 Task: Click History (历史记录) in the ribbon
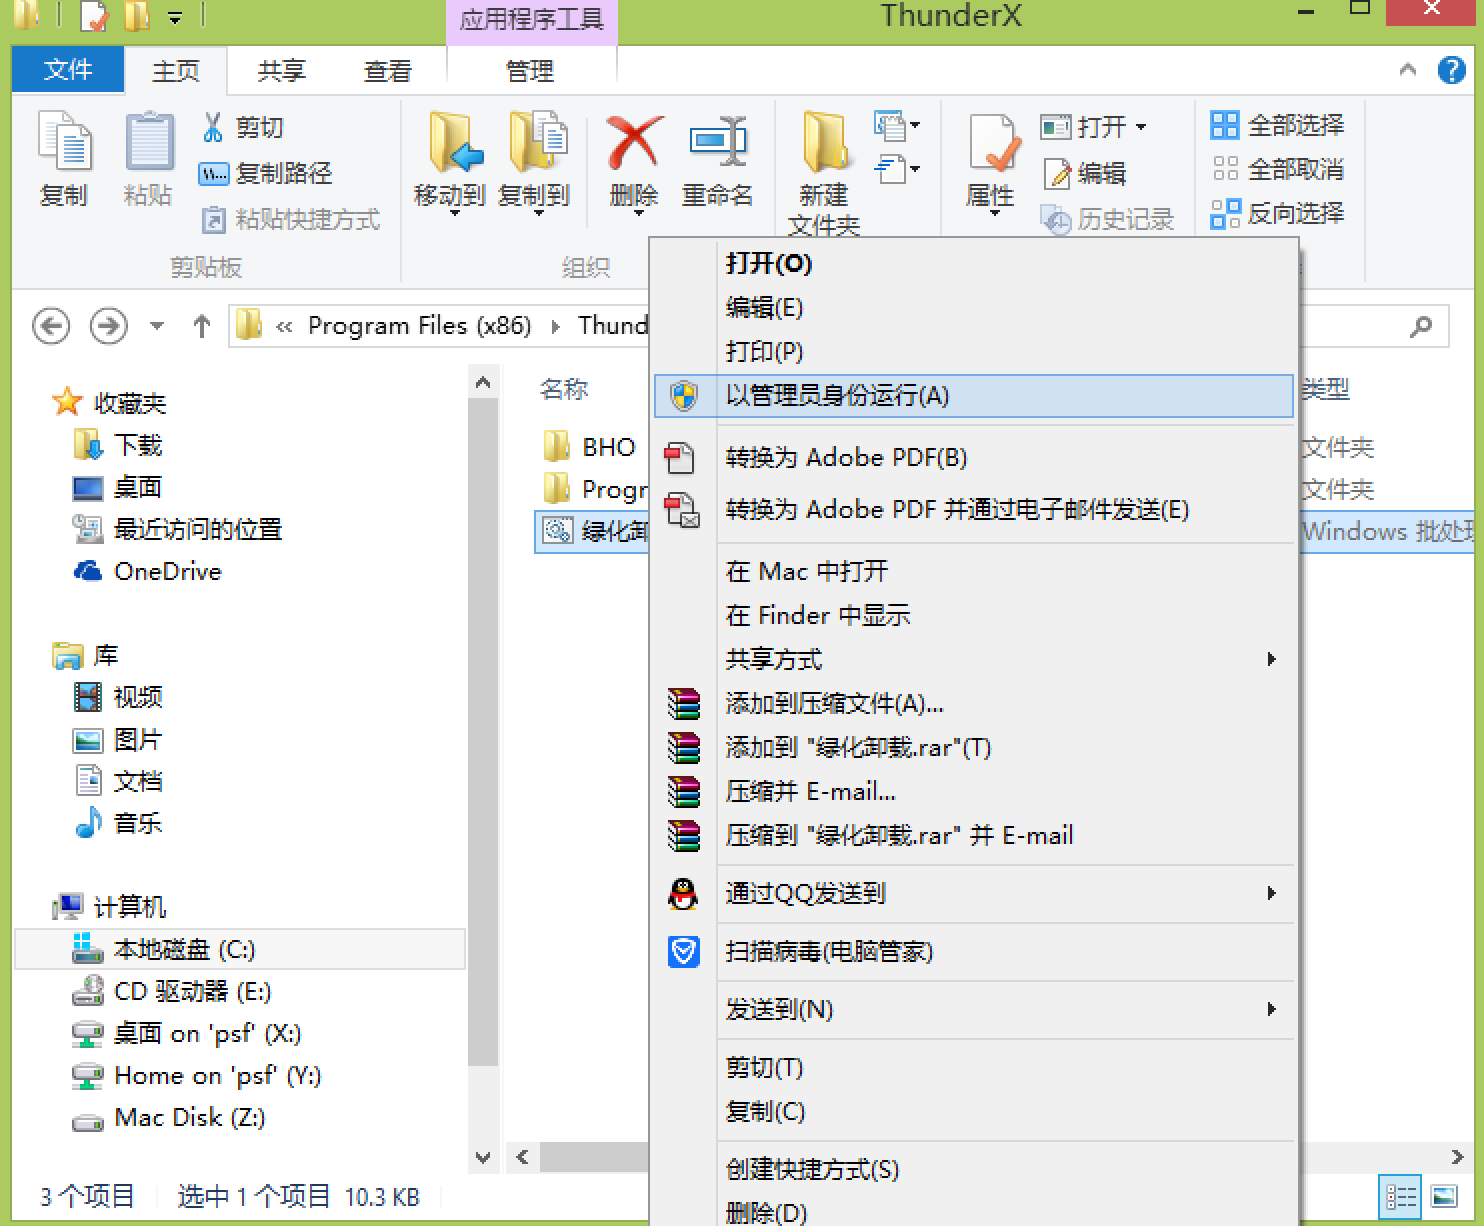point(1106,219)
